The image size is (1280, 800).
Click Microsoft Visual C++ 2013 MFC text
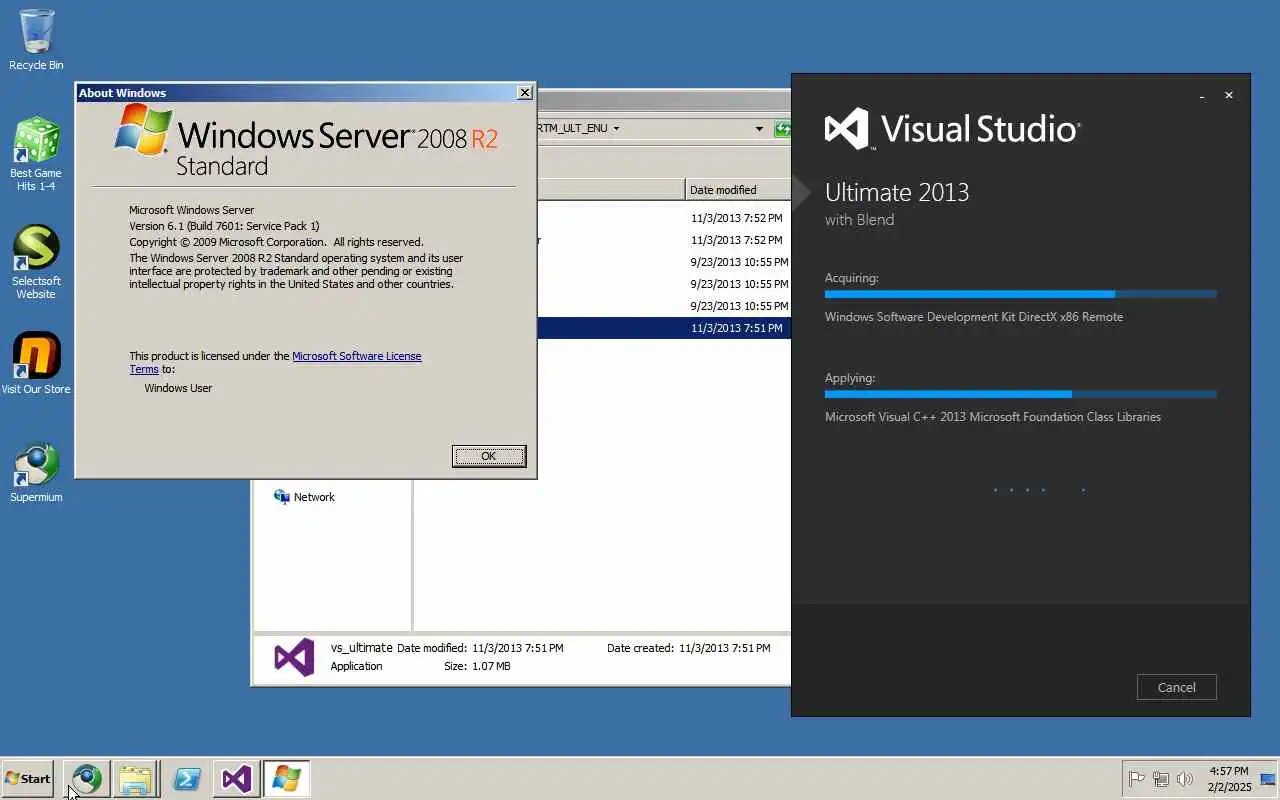[x=993, y=417]
